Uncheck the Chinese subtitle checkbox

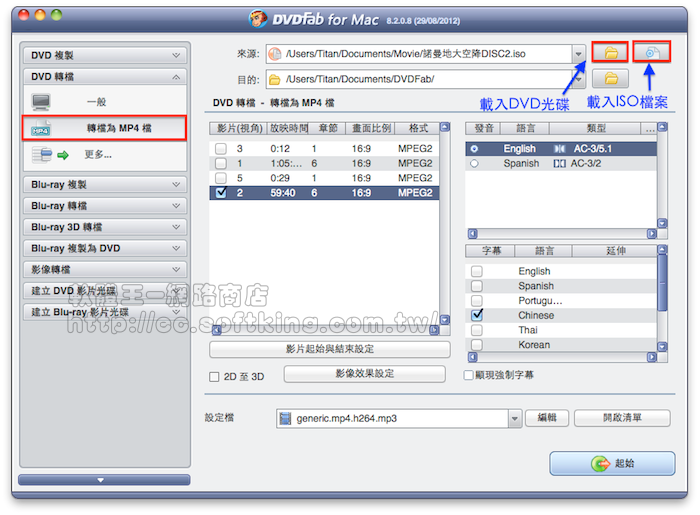477,315
